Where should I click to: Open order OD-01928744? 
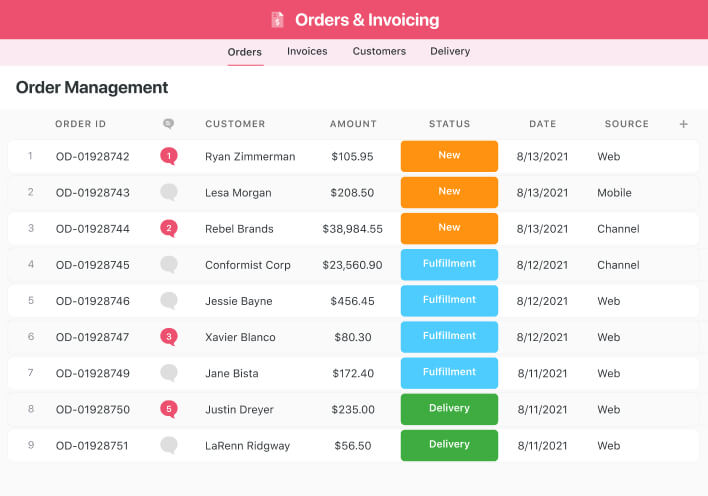93,229
